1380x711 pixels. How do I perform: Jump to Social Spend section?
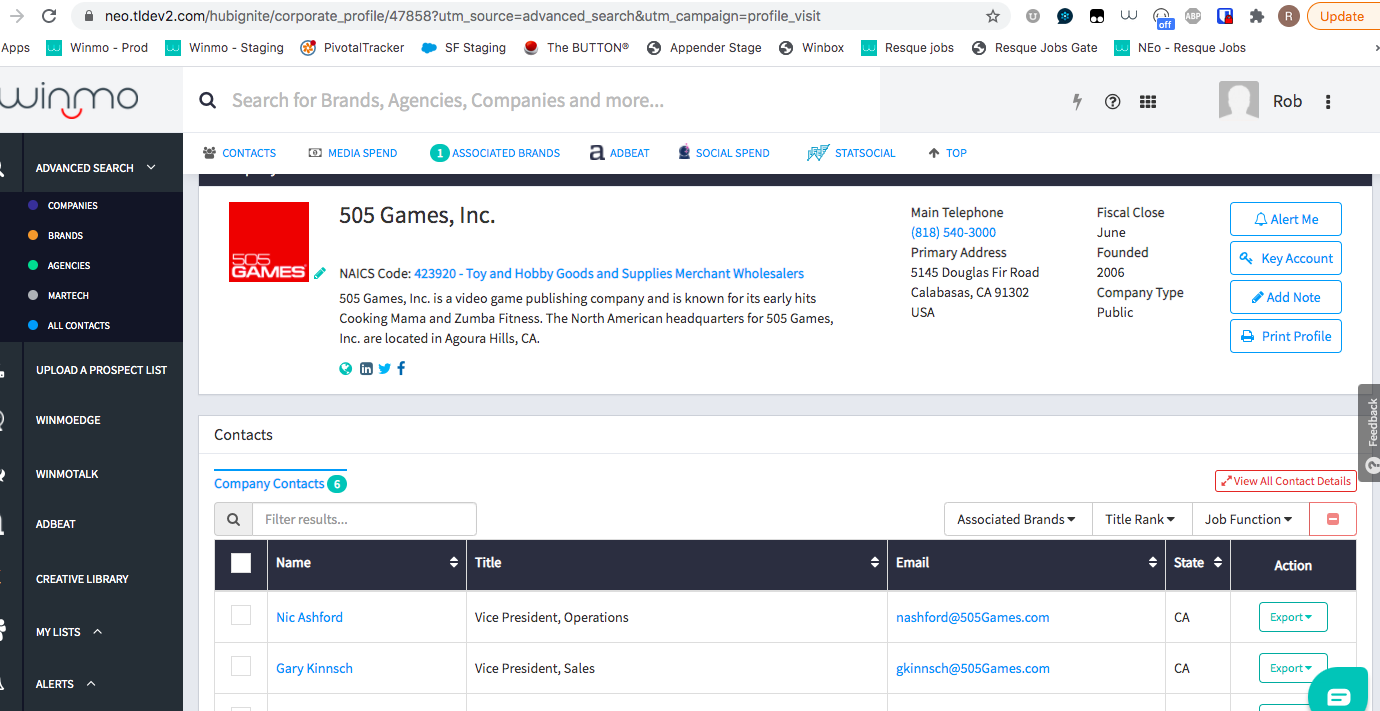[x=724, y=153]
